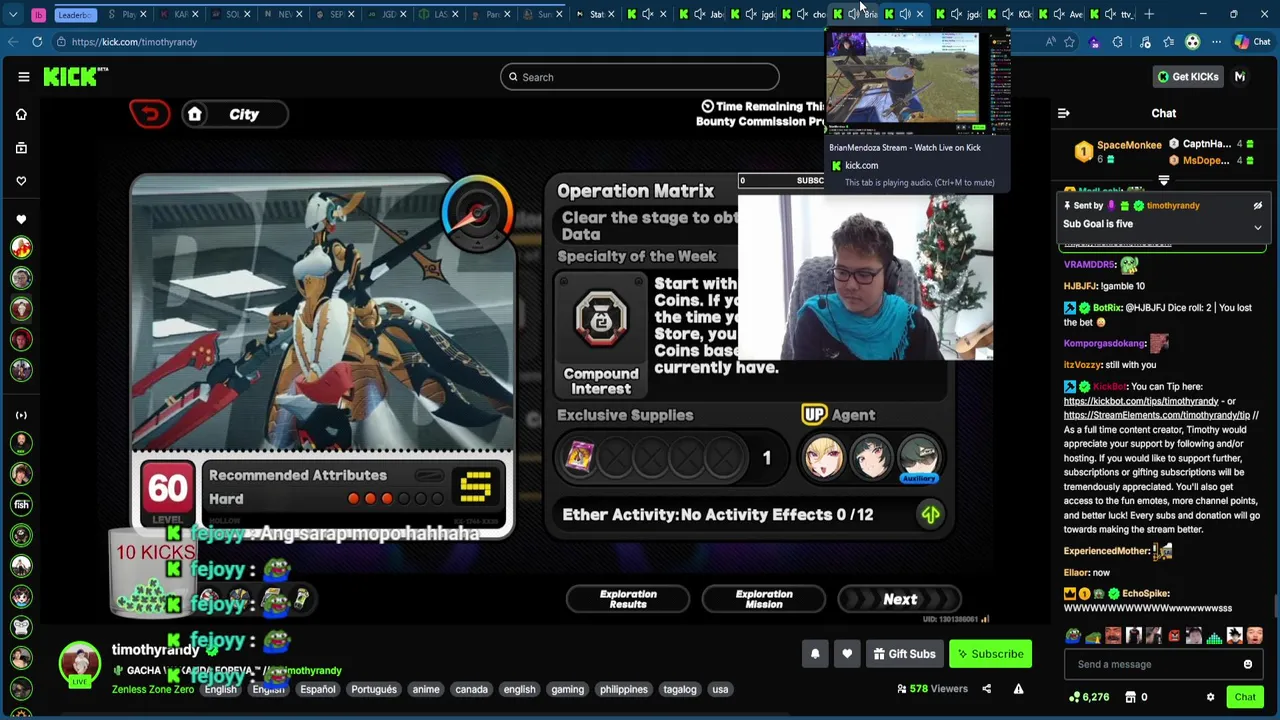This screenshot has height=720, width=1280.
Task: Open the kickbot tips link in chat
Action: point(1141,401)
